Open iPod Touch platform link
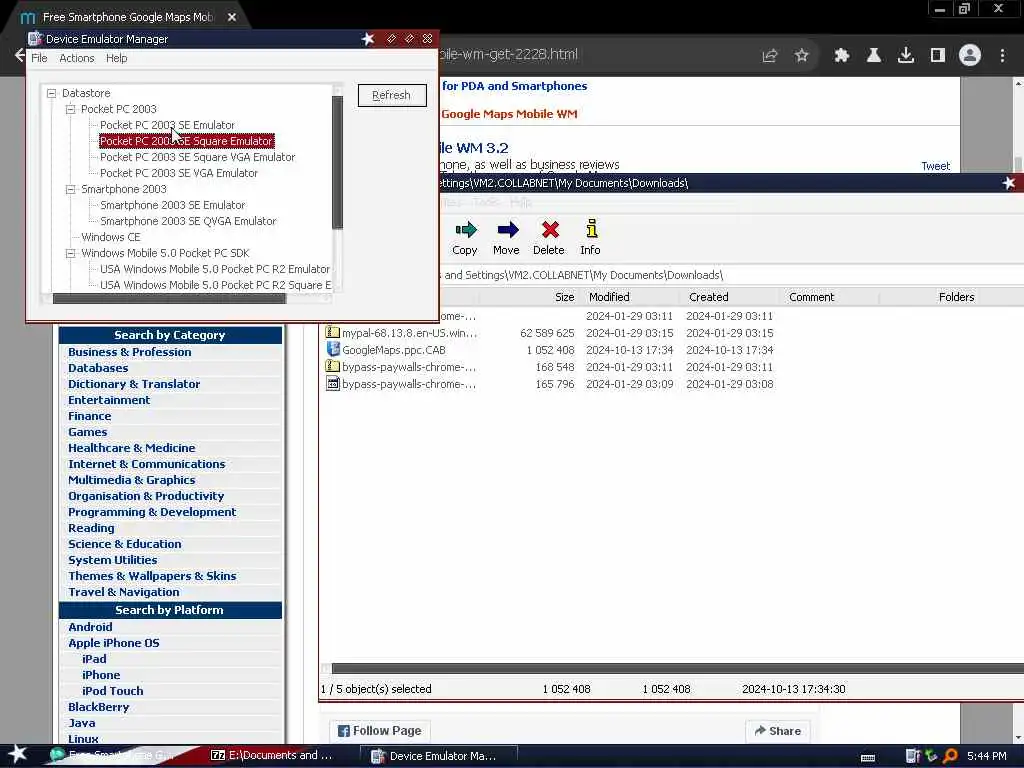 (x=112, y=691)
